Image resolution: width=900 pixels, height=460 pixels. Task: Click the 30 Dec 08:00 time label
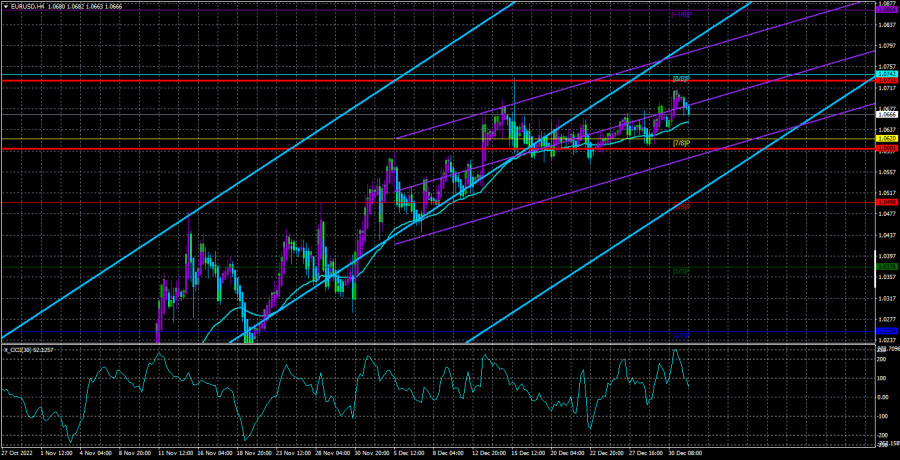click(686, 455)
